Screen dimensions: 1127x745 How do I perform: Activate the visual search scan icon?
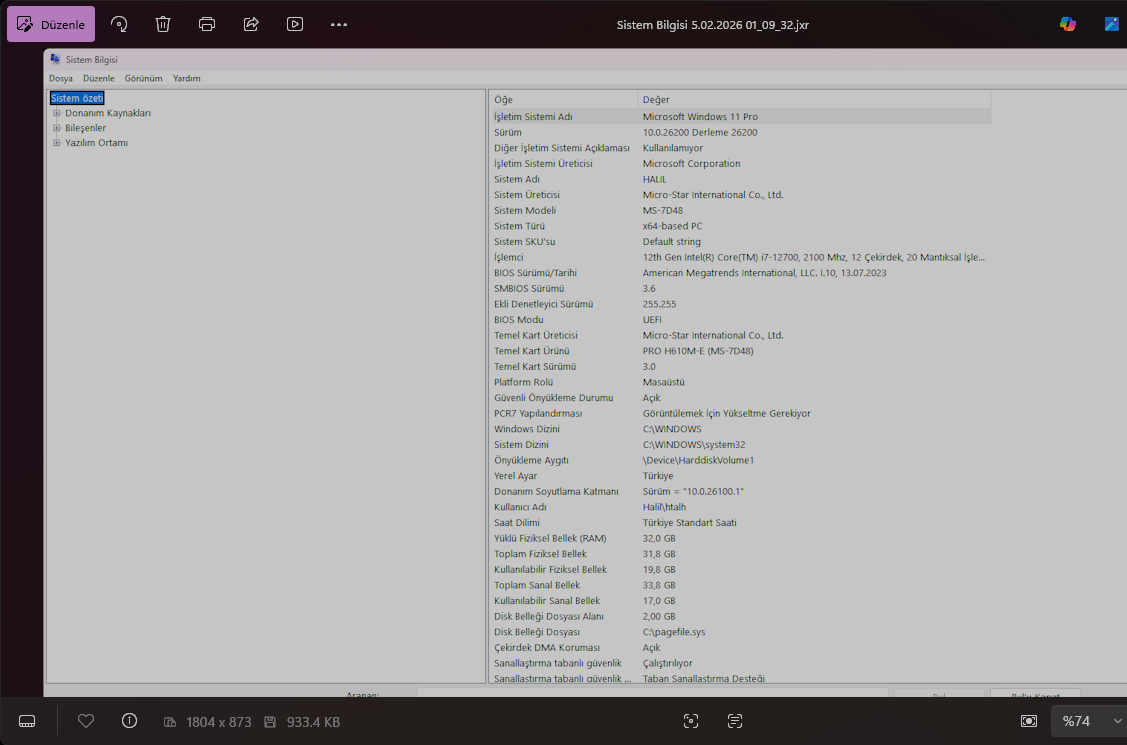(691, 721)
